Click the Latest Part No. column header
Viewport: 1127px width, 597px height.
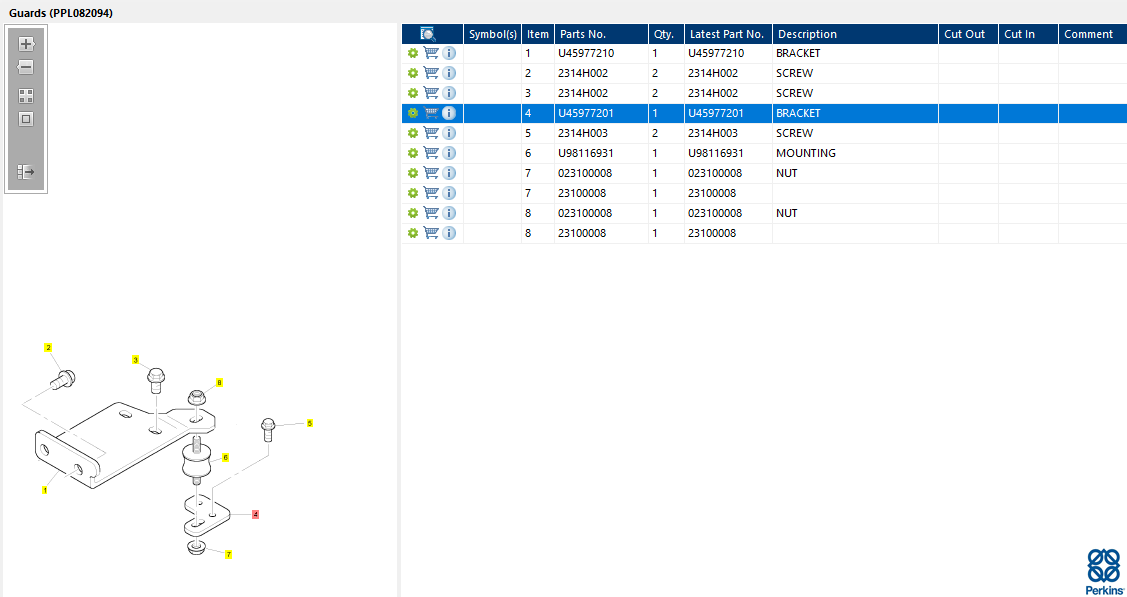tap(728, 34)
